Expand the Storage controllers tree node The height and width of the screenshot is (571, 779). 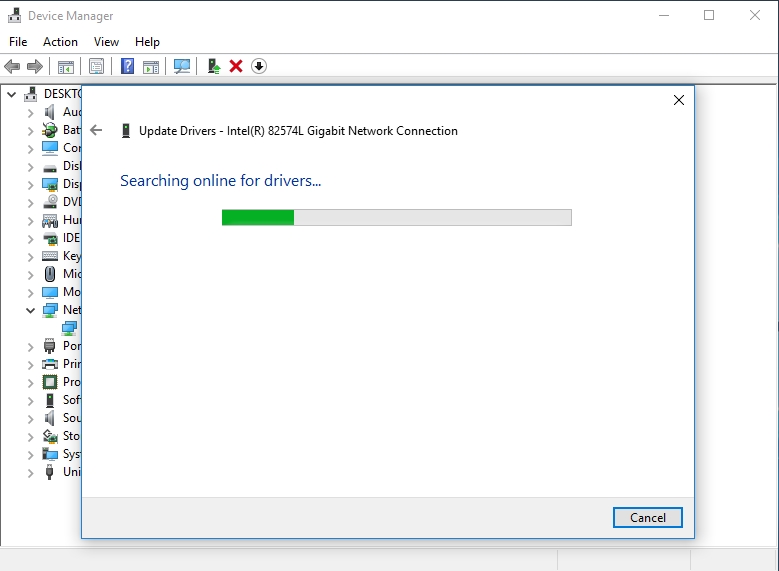click(30, 437)
